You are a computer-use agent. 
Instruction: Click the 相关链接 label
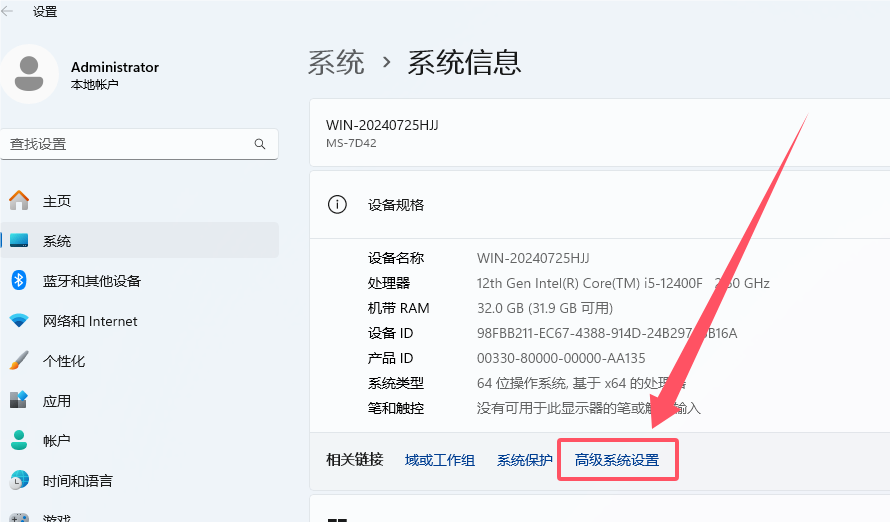(x=355, y=460)
